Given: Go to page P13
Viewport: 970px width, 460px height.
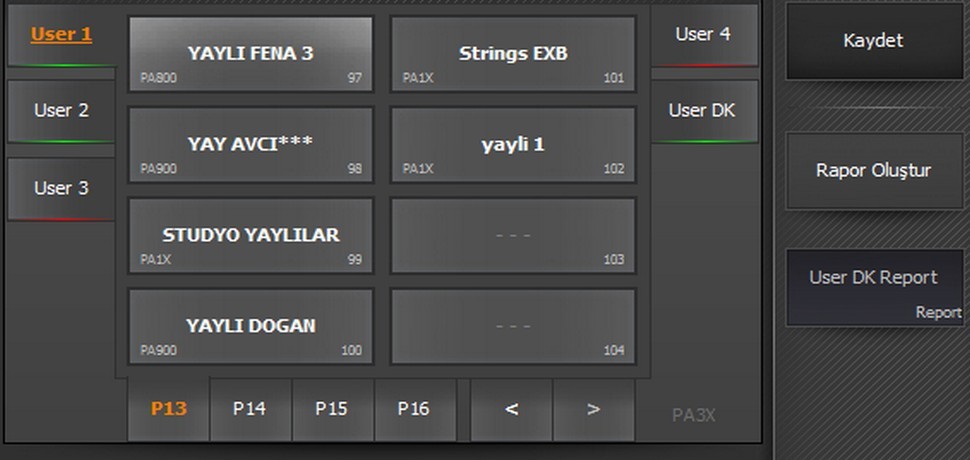Looking at the screenshot, I should click(x=168, y=409).
